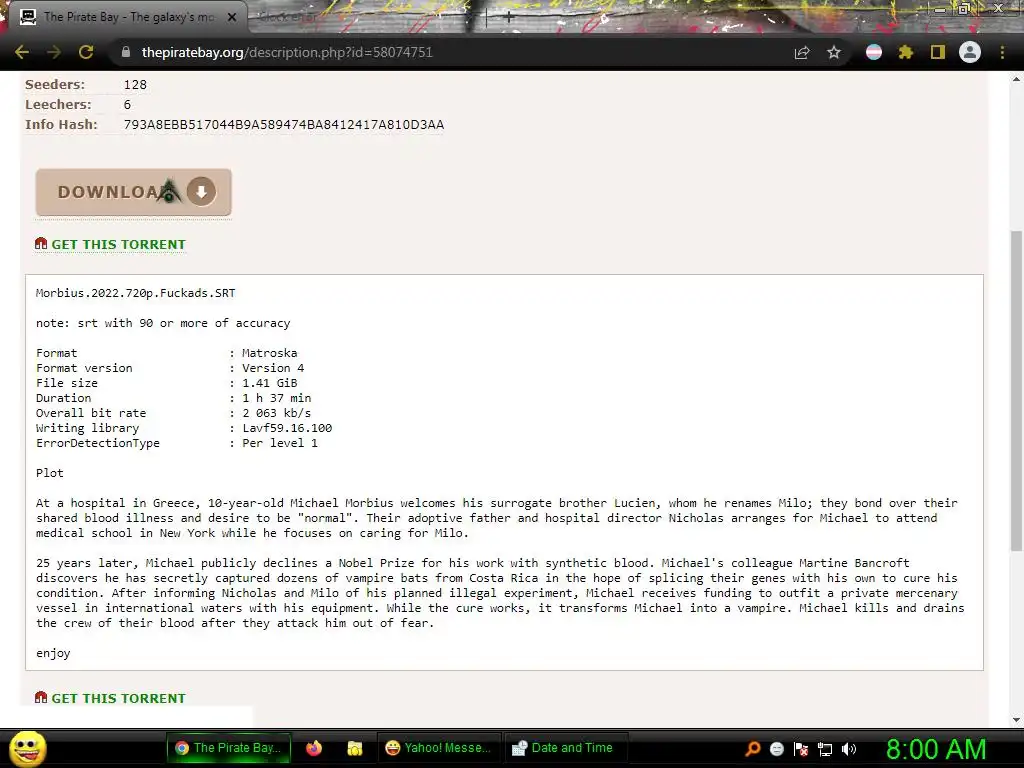This screenshot has height=768, width=1024.
Task: Open the folder icon in taskbar
Action: (x=355, y=748)
